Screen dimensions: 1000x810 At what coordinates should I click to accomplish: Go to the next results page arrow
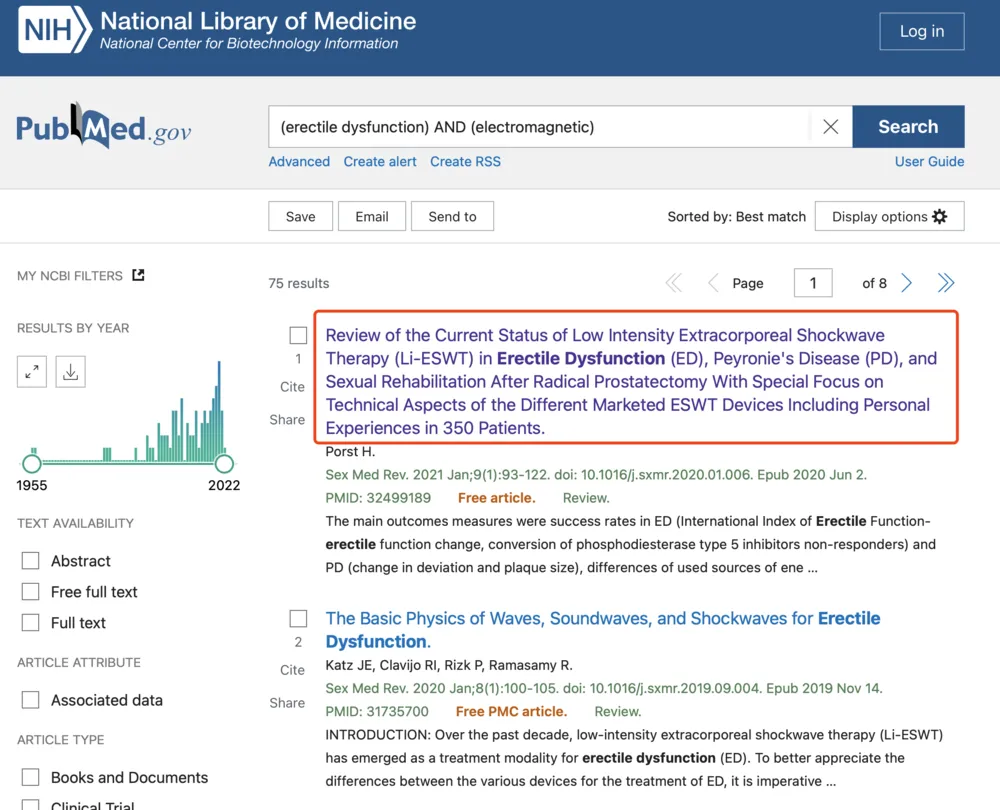coord(906,283)
